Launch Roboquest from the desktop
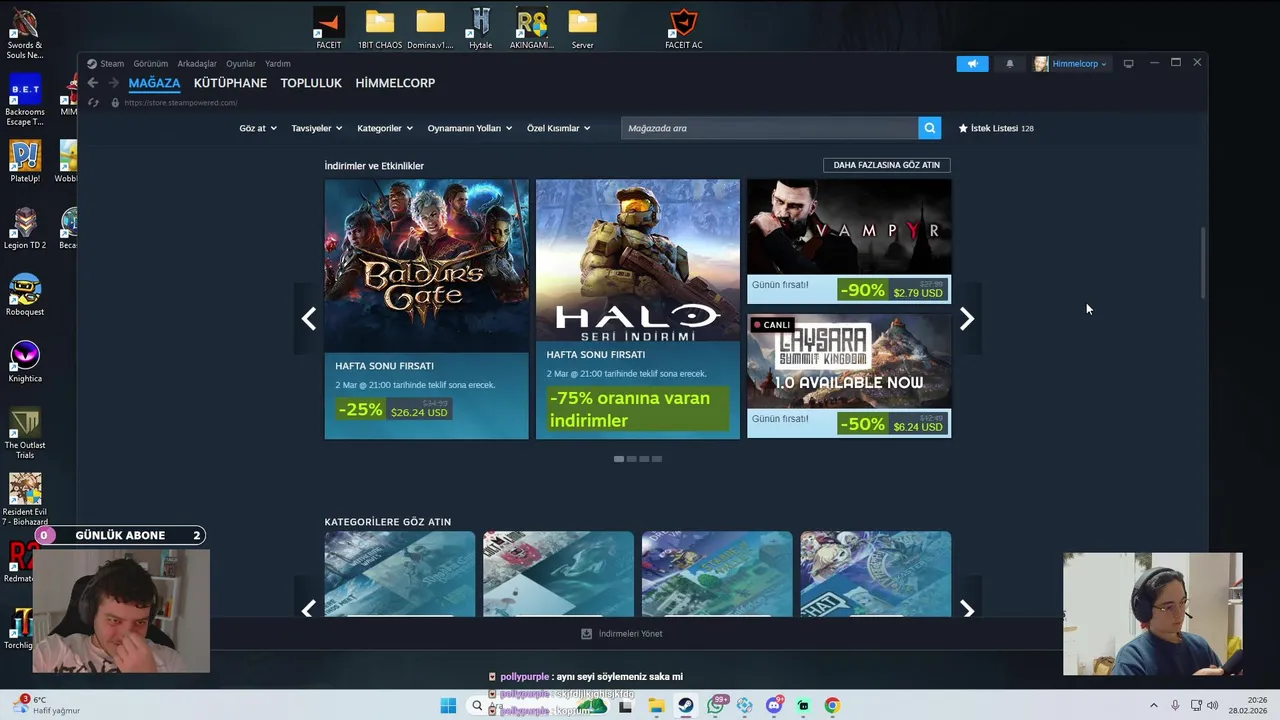Viewport: 1280px width, 720px height. 25,295
